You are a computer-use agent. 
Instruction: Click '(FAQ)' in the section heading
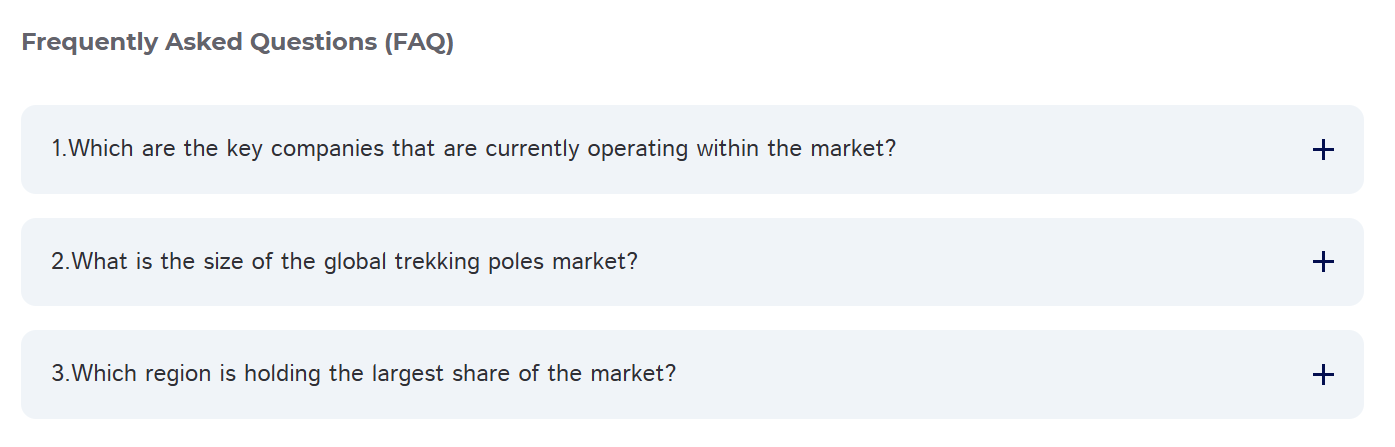tap(418, 43)
